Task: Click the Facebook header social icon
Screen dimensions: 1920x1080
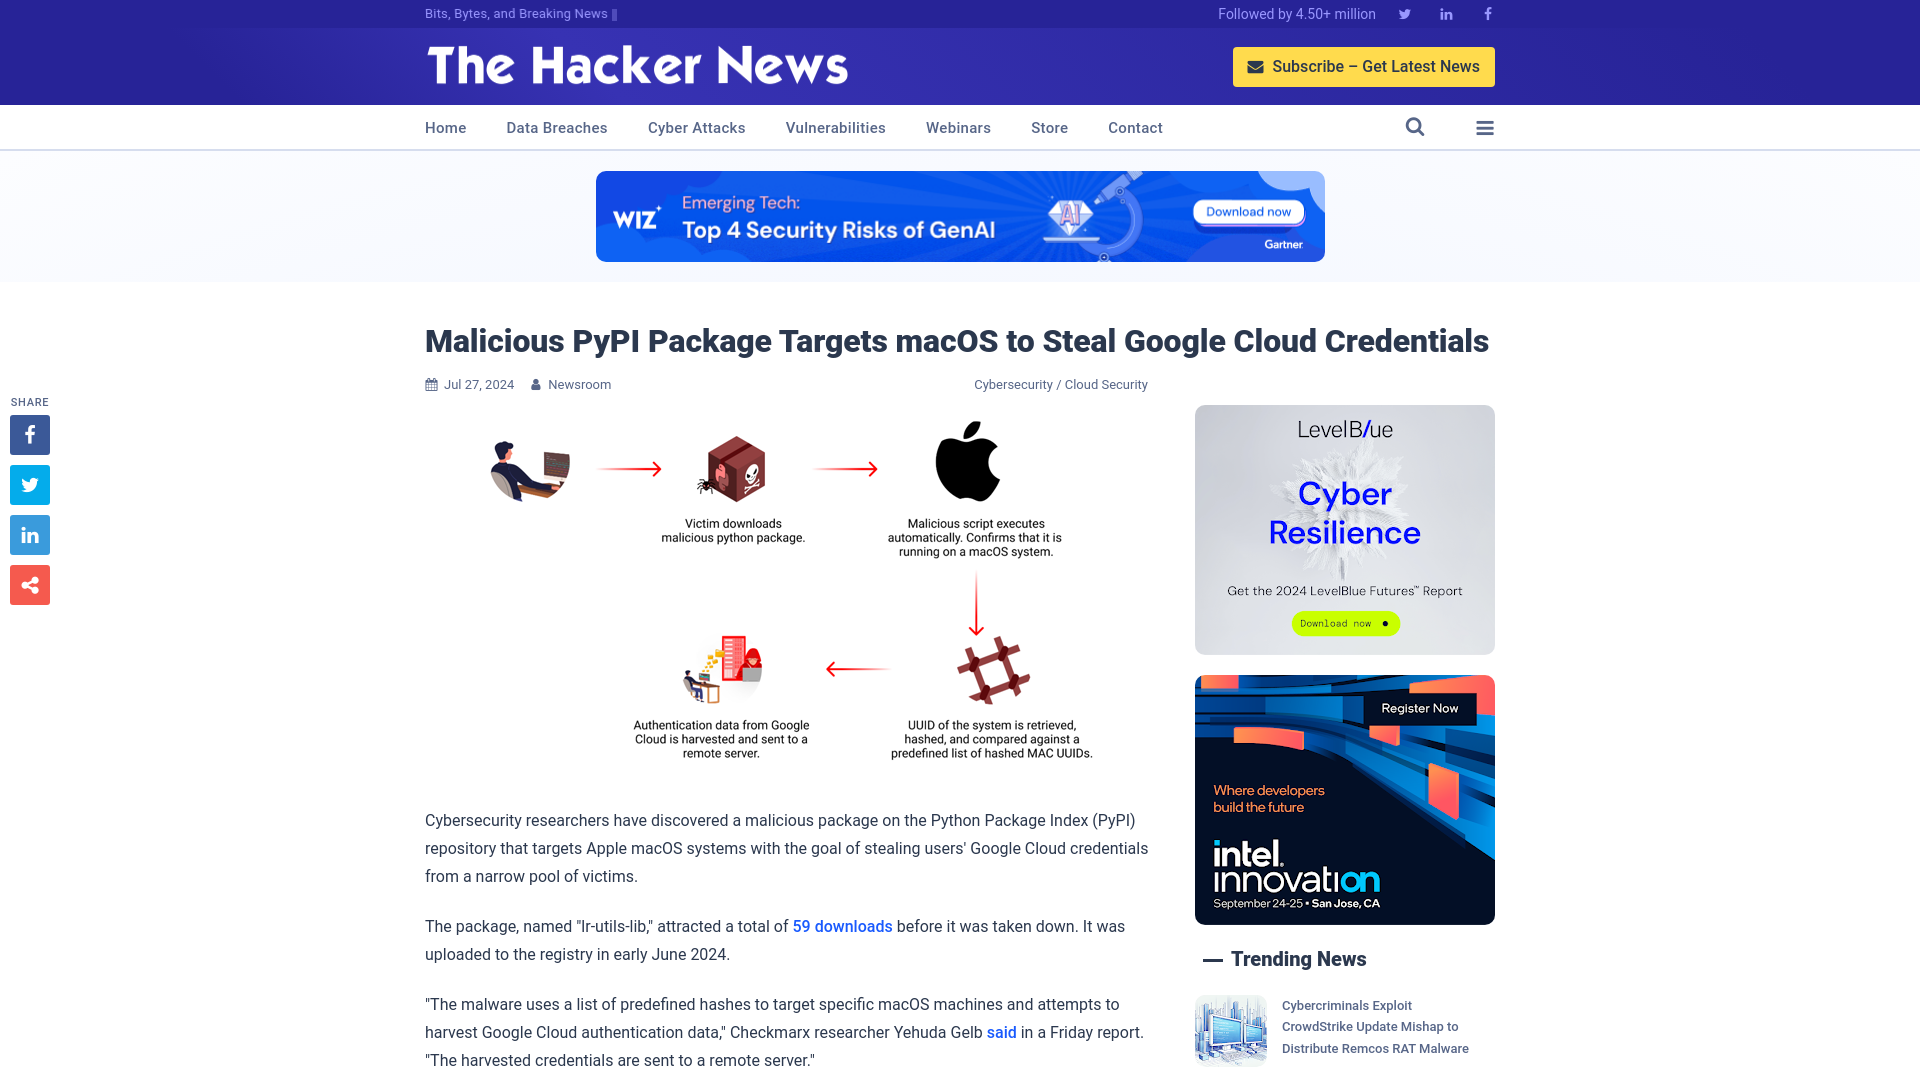Action: (x=1486, y=13)
